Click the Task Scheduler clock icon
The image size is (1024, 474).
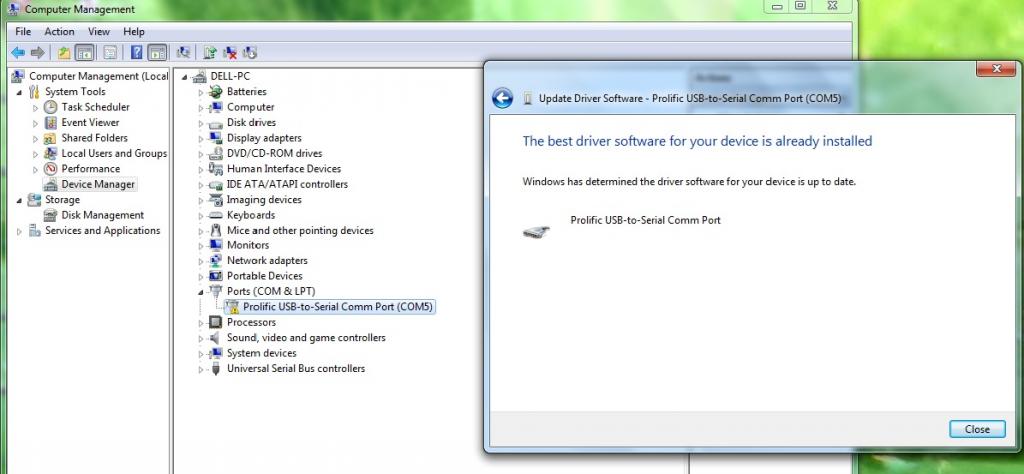(x=50, y=107)
